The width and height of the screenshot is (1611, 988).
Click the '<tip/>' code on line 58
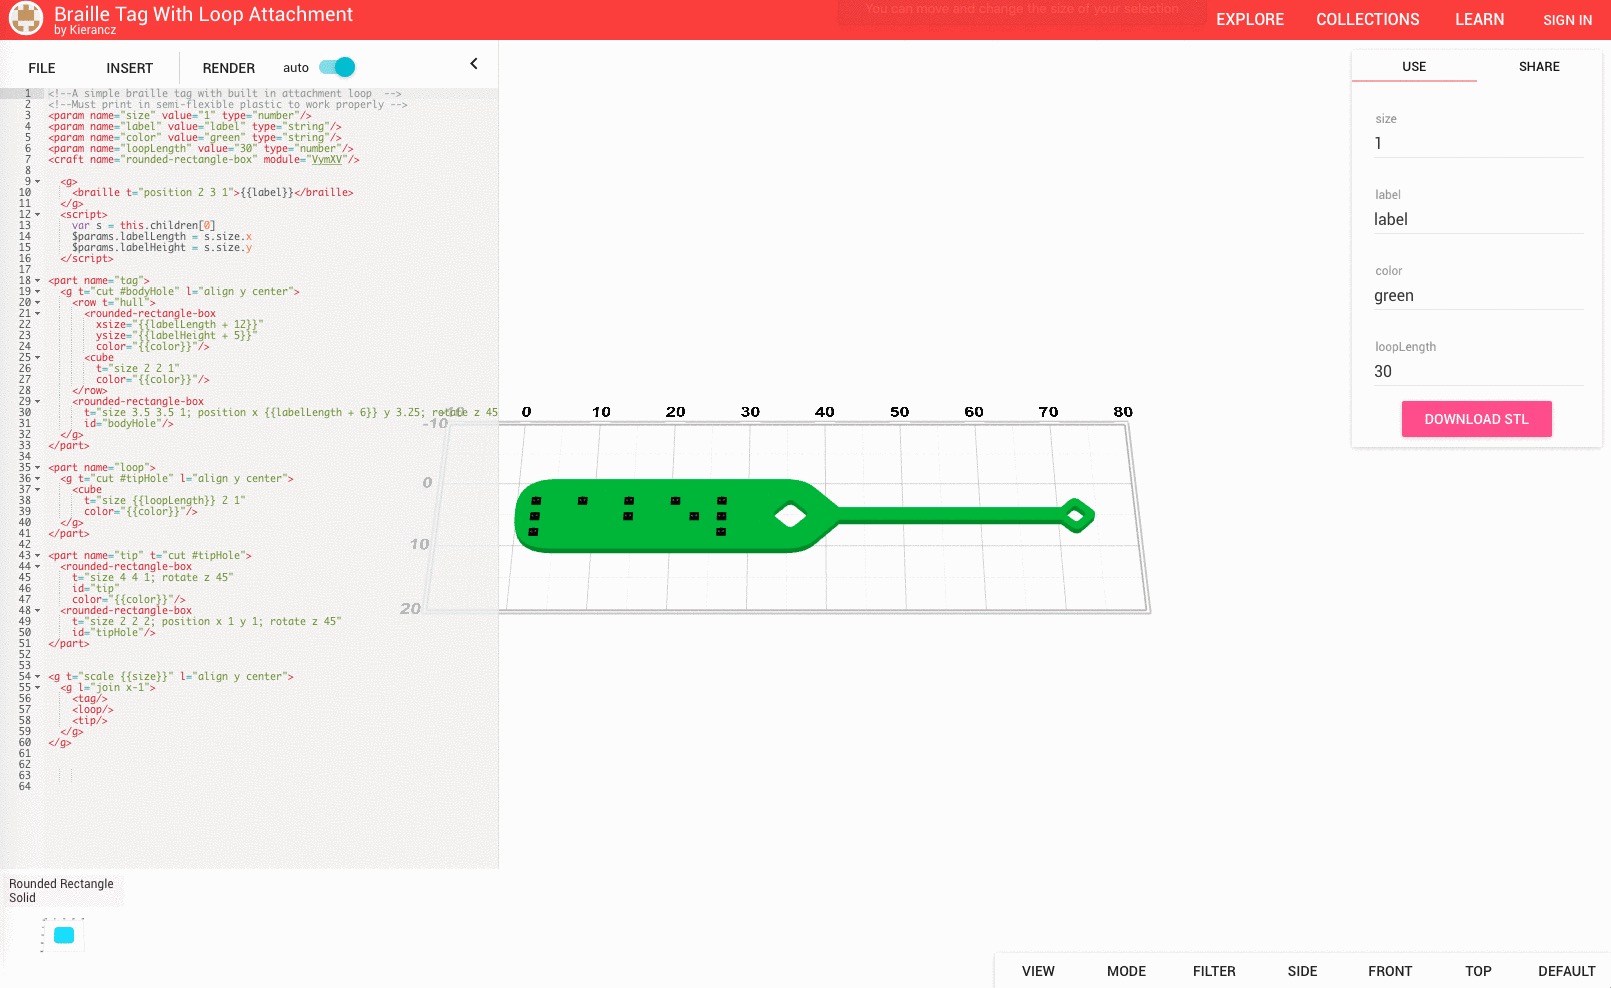[x=90, y=721]
